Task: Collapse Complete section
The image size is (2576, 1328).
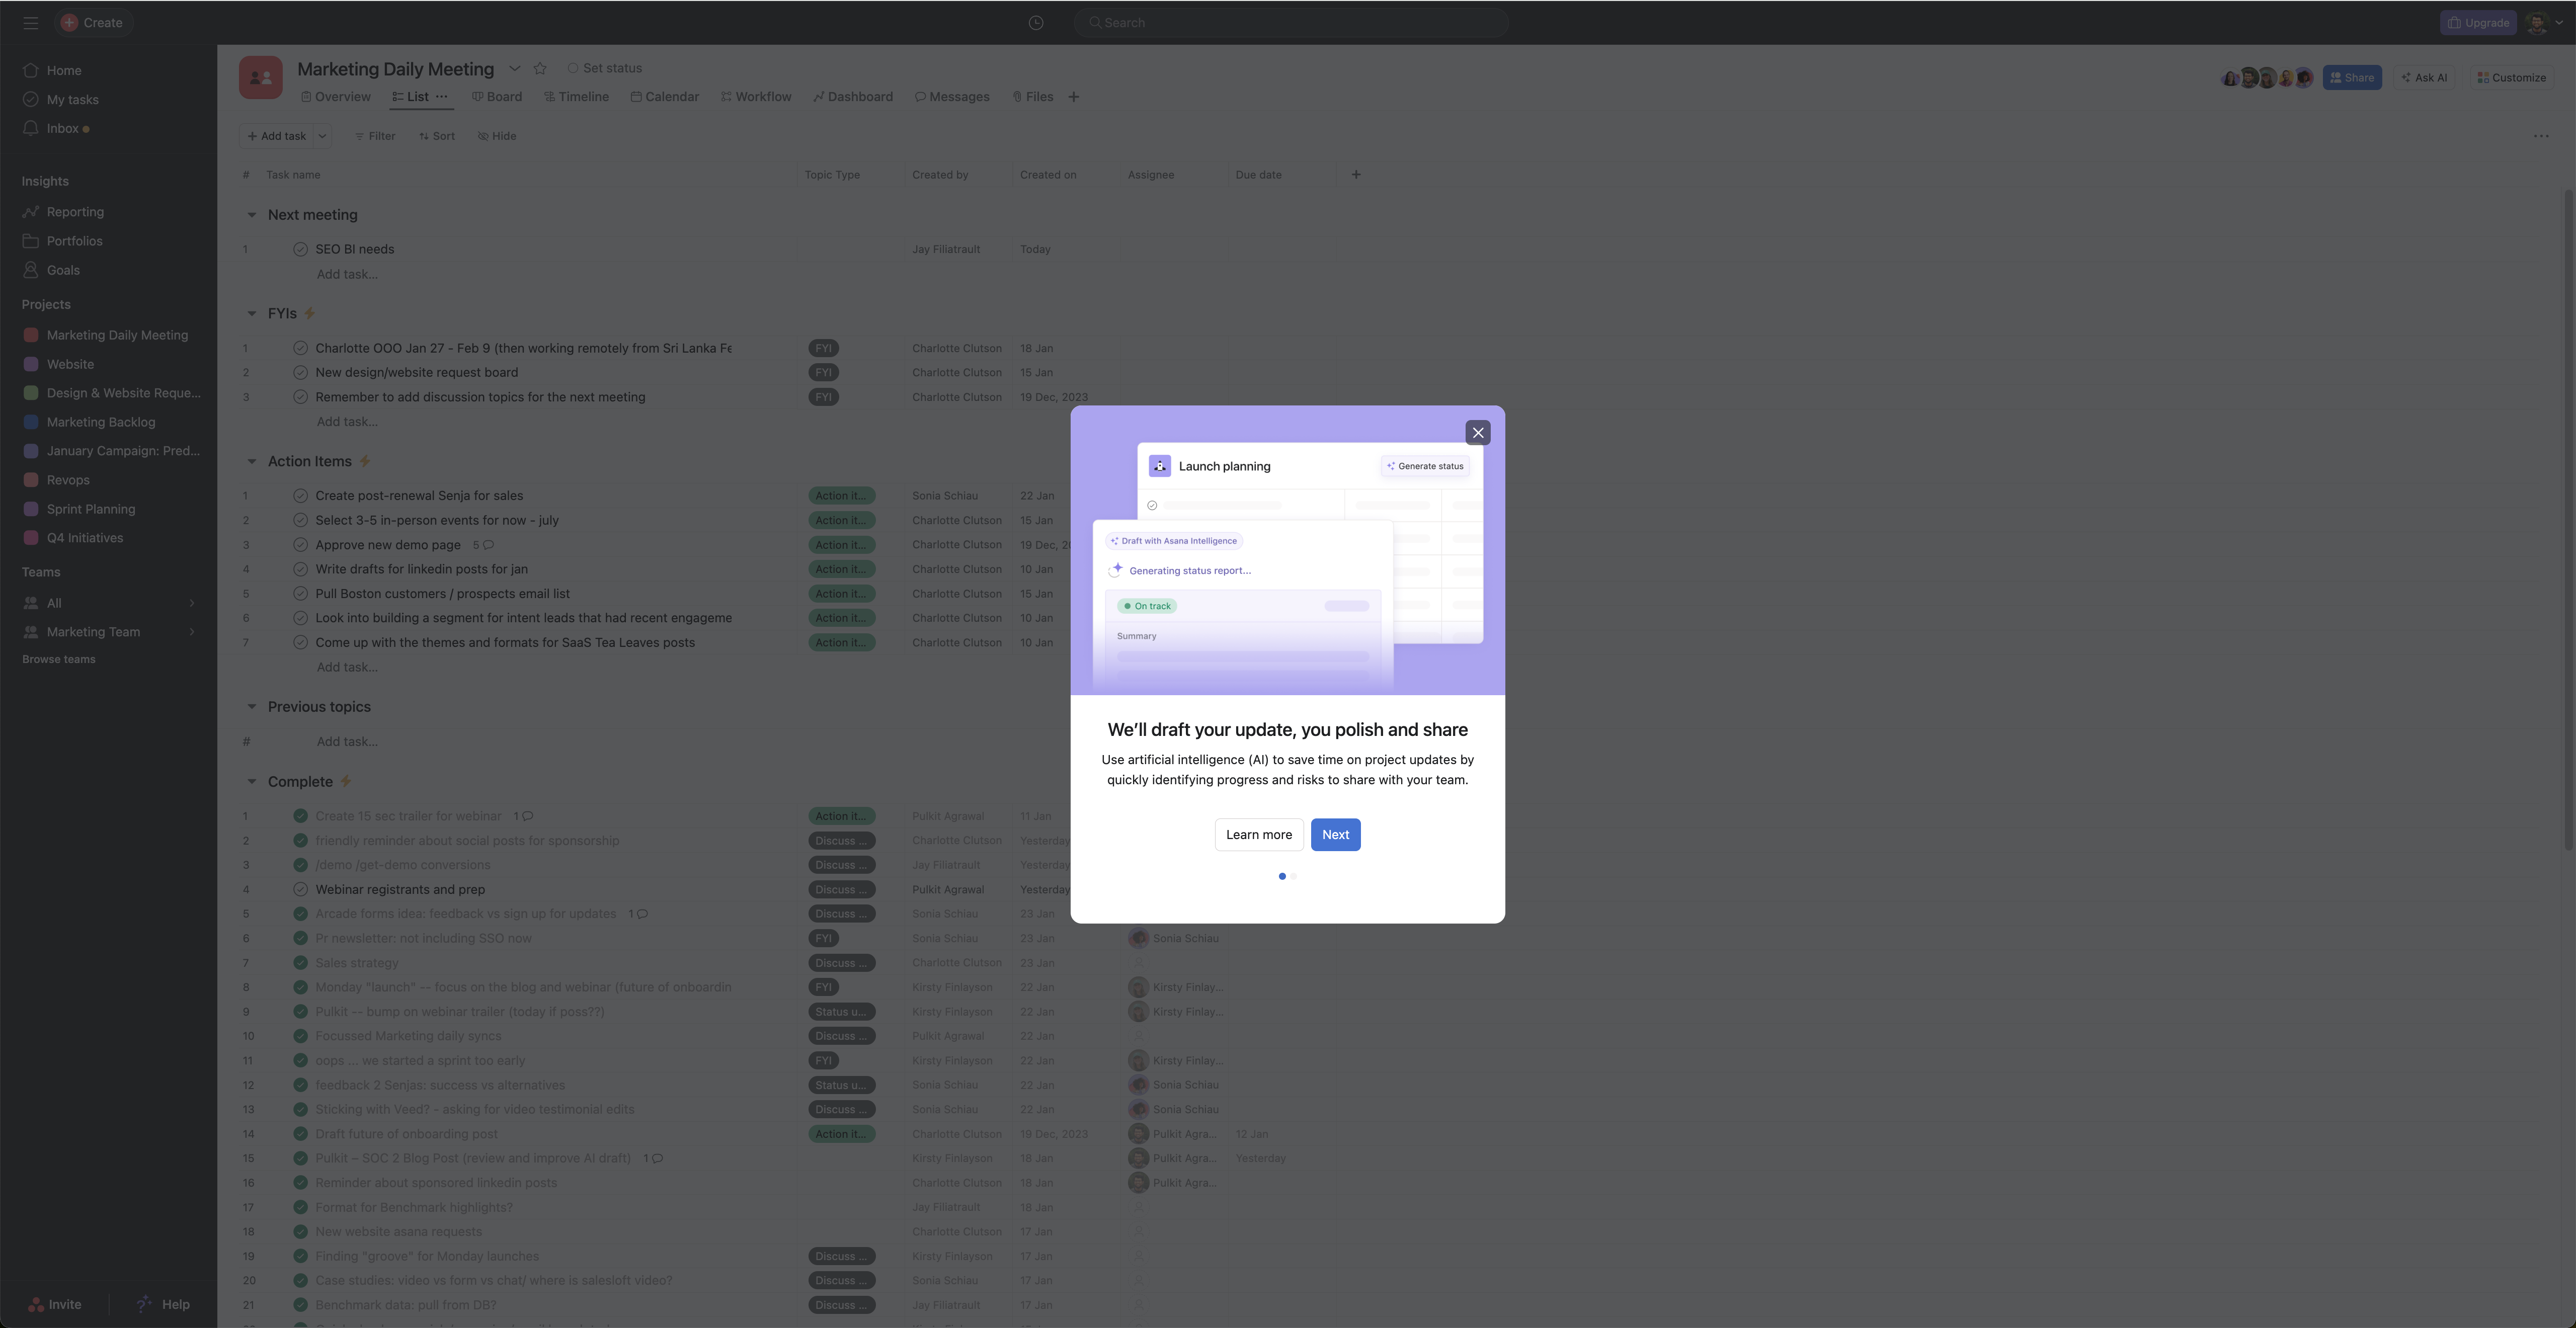Action: (x=251, y=782)
